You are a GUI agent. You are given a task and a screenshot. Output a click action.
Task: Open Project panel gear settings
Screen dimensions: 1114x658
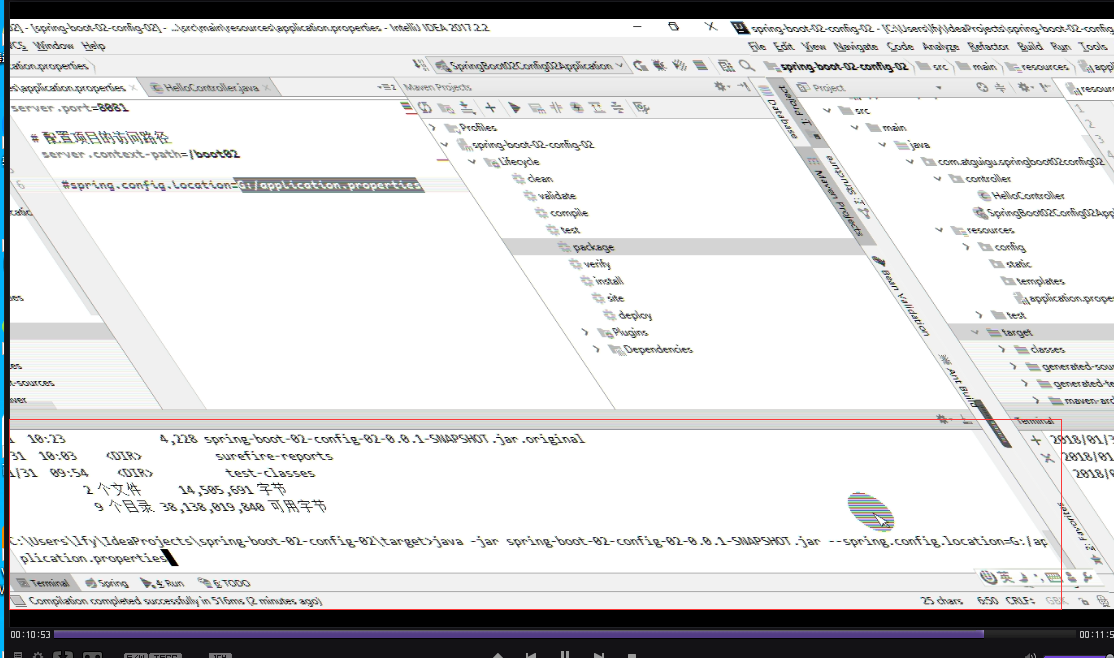click(x=1024, y=87)
